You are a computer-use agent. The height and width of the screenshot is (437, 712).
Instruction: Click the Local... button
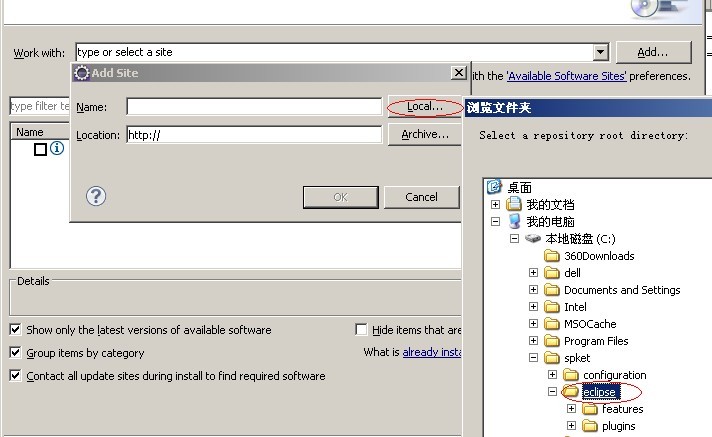click(424, 106)
